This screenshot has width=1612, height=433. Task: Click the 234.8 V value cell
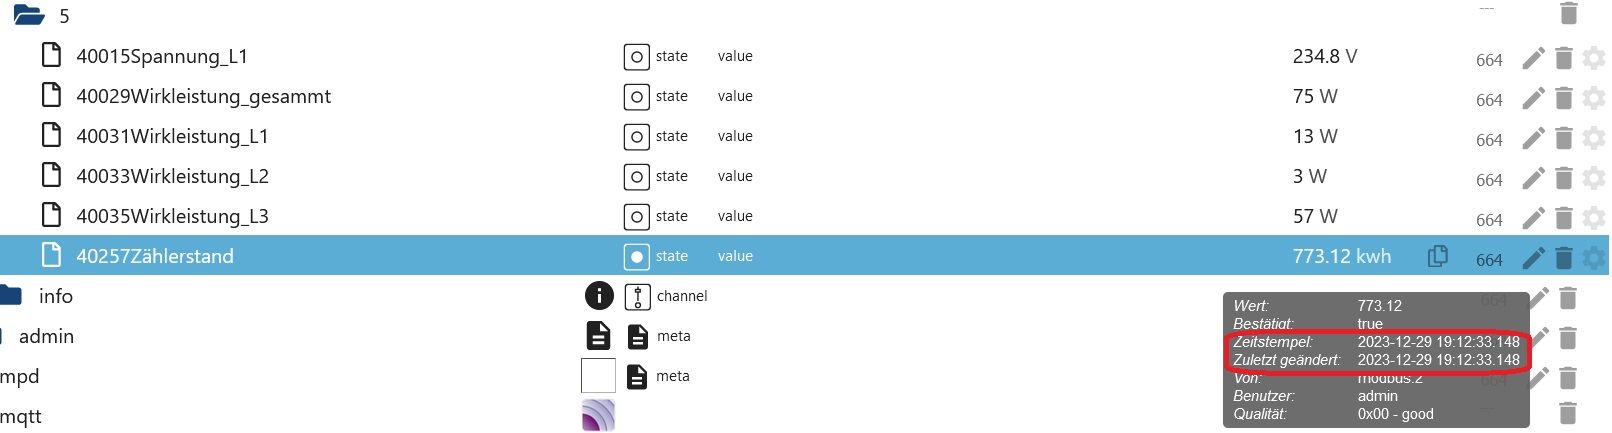click(1324, 56)
